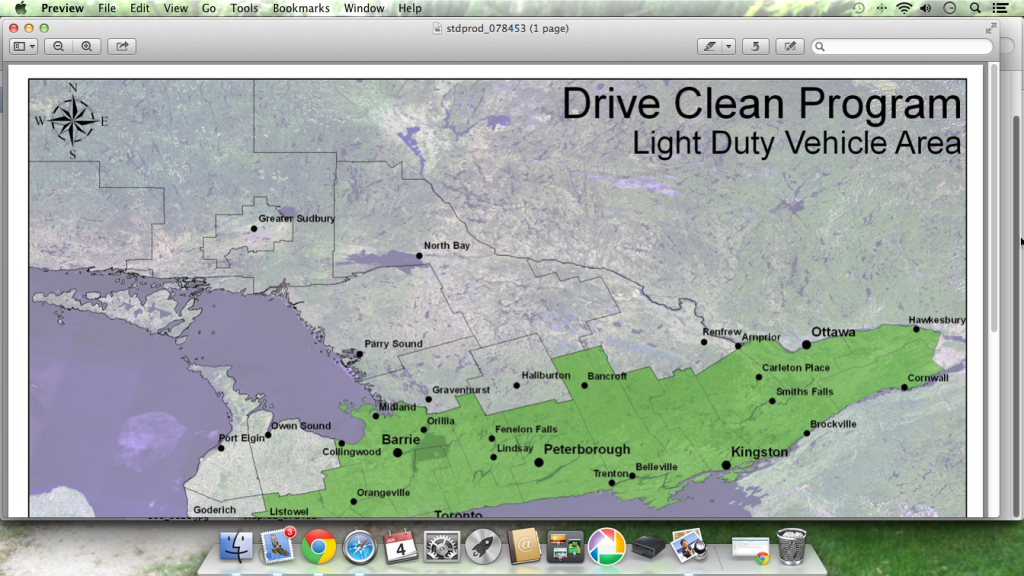
Task: Click the Wi-Fi status icon
Action: 904,8
